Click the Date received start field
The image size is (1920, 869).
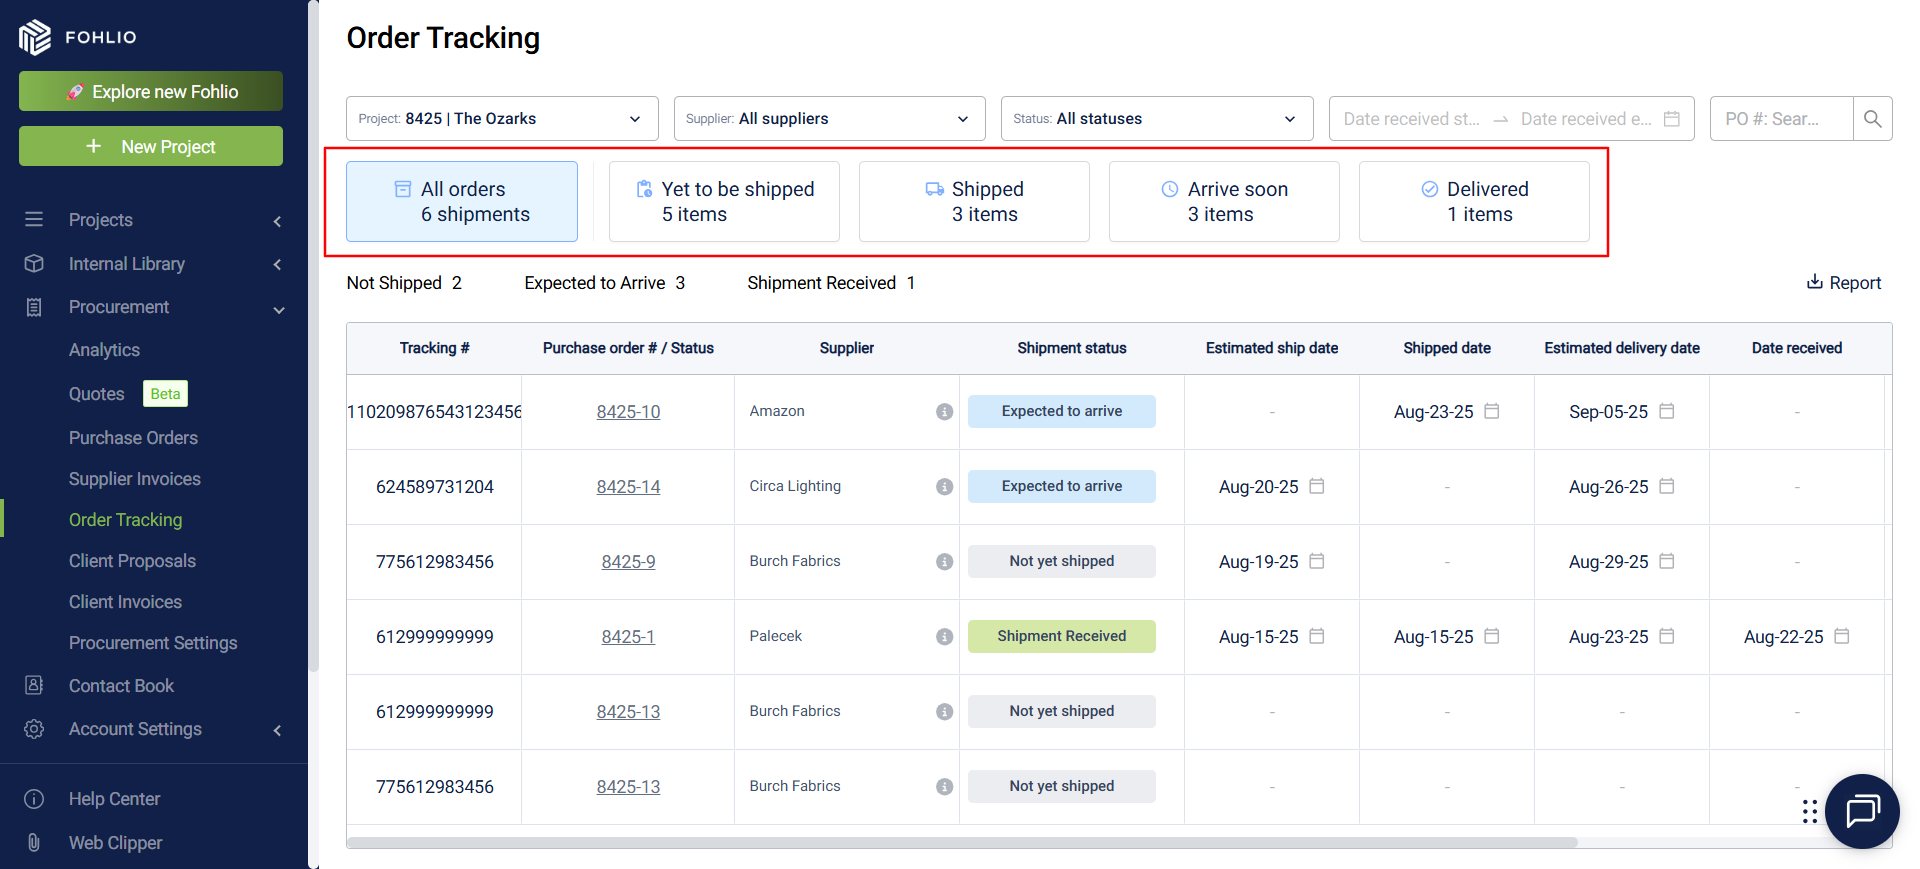pyautogui.click(x=1411, y=119)
